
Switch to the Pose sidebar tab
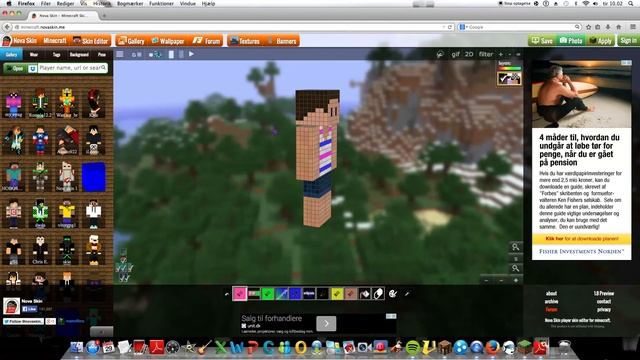coord(102,54)
